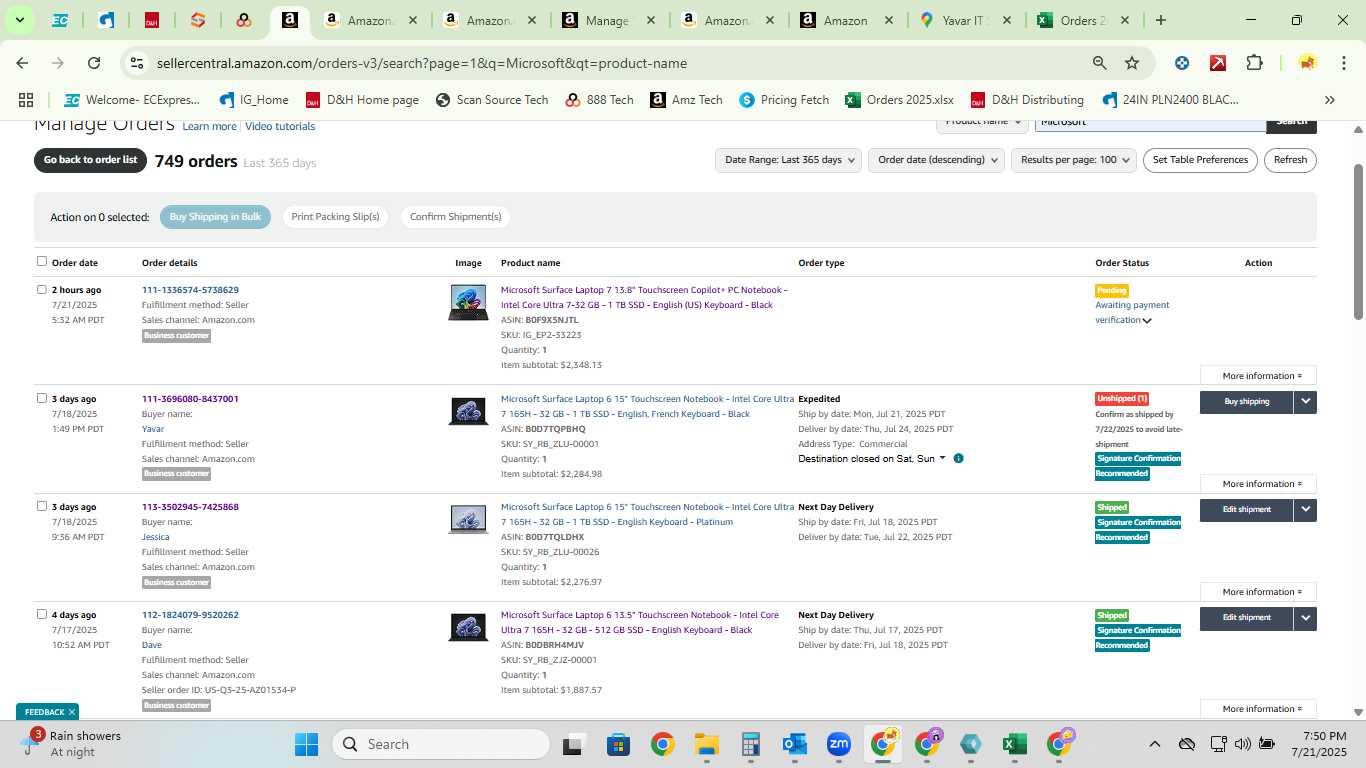Viewport: 1366px width, 768px height.
Task: Click the Go back to order list button
Action: [90, 160]
